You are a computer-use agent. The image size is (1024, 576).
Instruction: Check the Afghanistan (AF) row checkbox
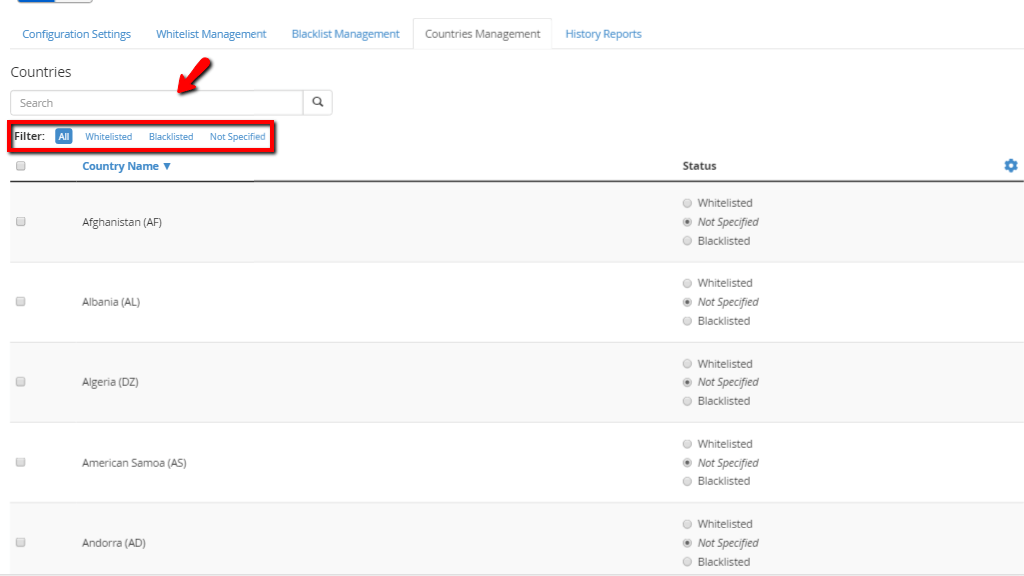tap(21, 222)
